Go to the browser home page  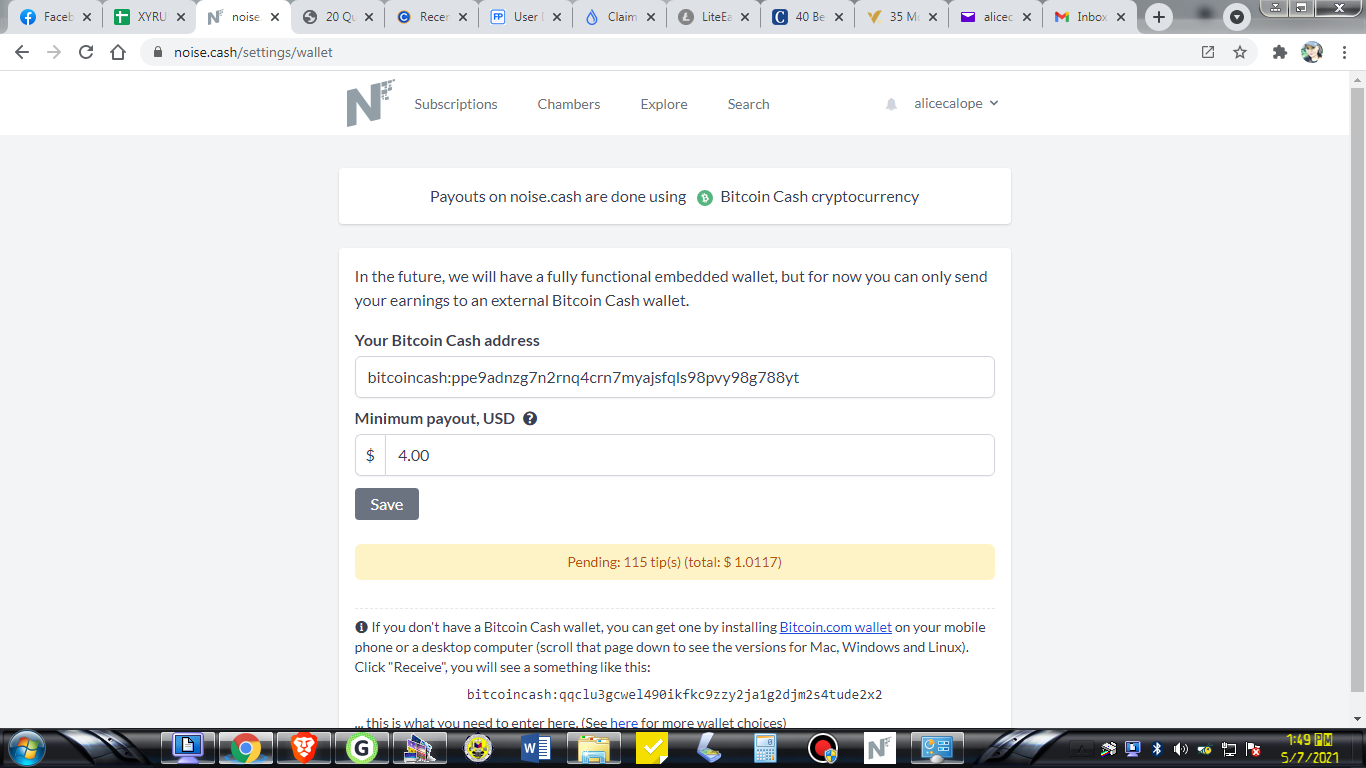click(118, 52)
